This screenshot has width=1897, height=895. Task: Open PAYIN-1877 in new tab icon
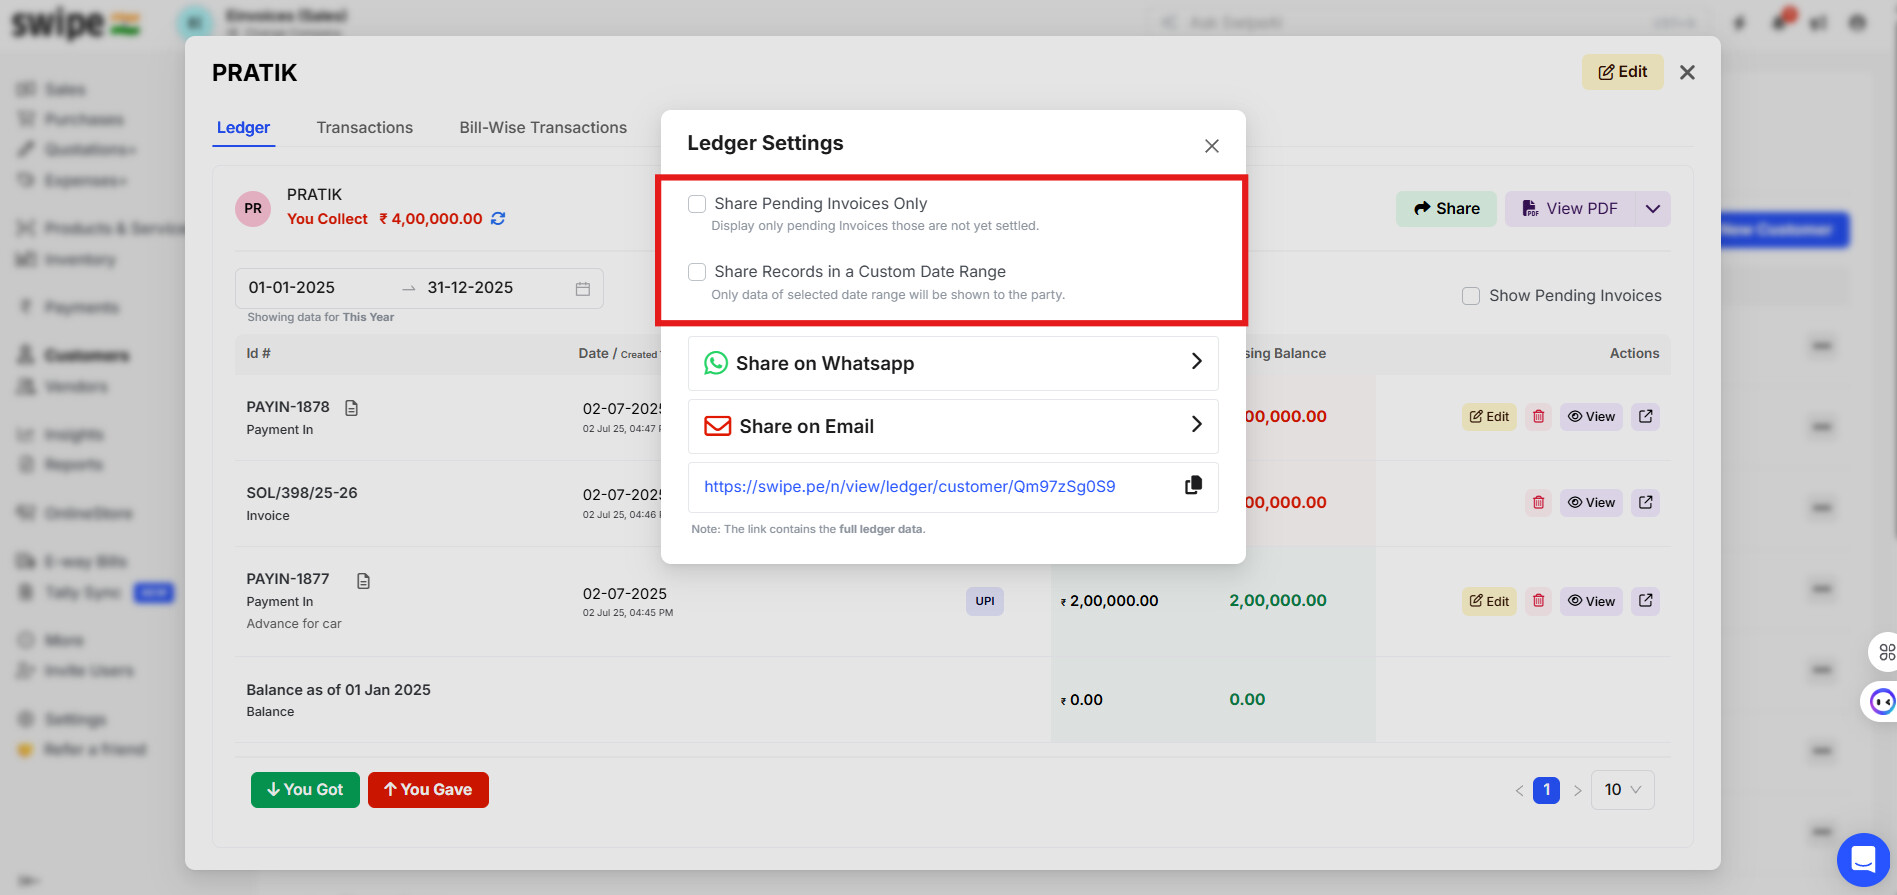click(x=1645, y=601)
